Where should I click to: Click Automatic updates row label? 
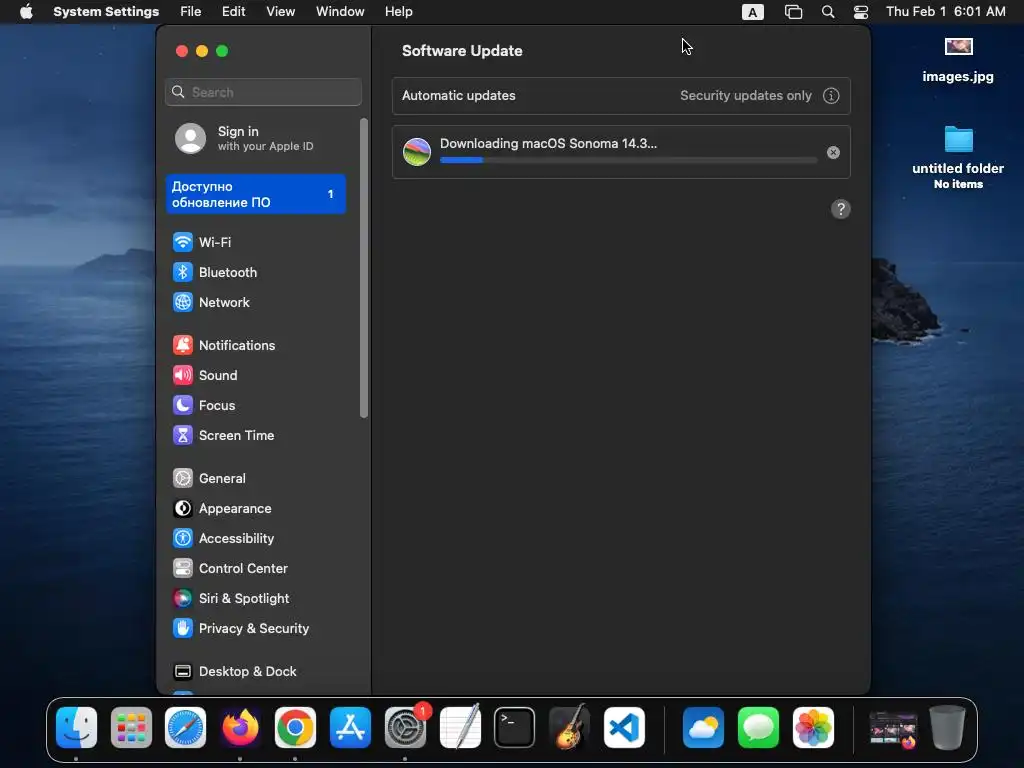pos(458,96)
